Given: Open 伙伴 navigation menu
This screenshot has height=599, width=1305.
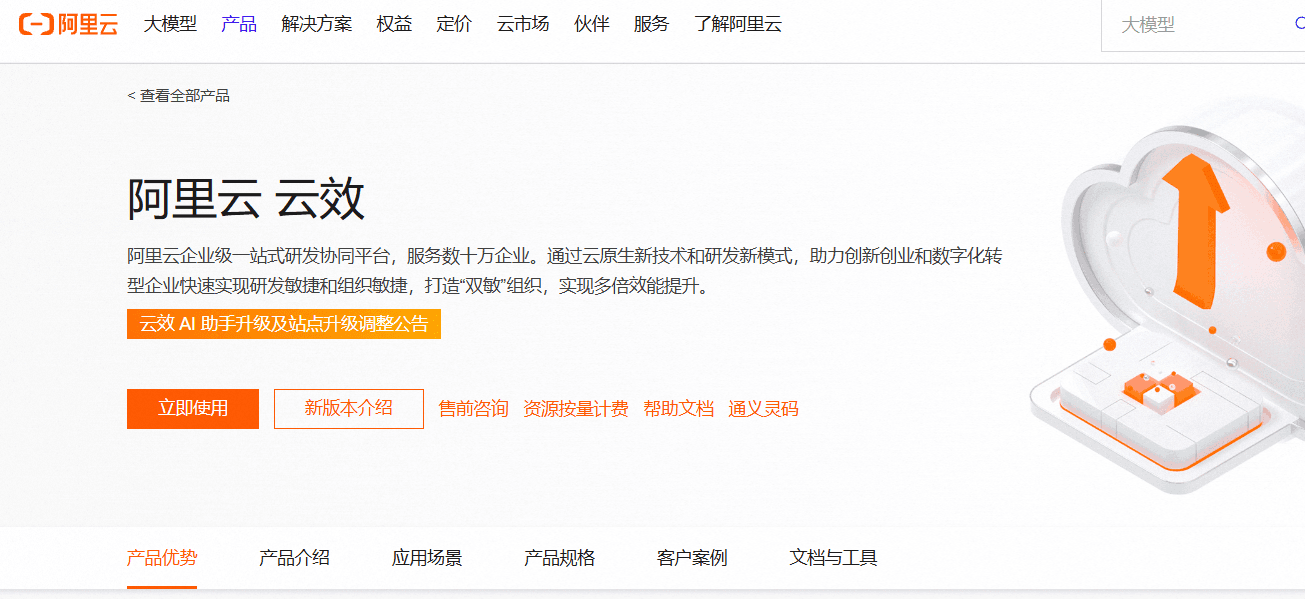Looking at the screenshot, I should point(592,24).
